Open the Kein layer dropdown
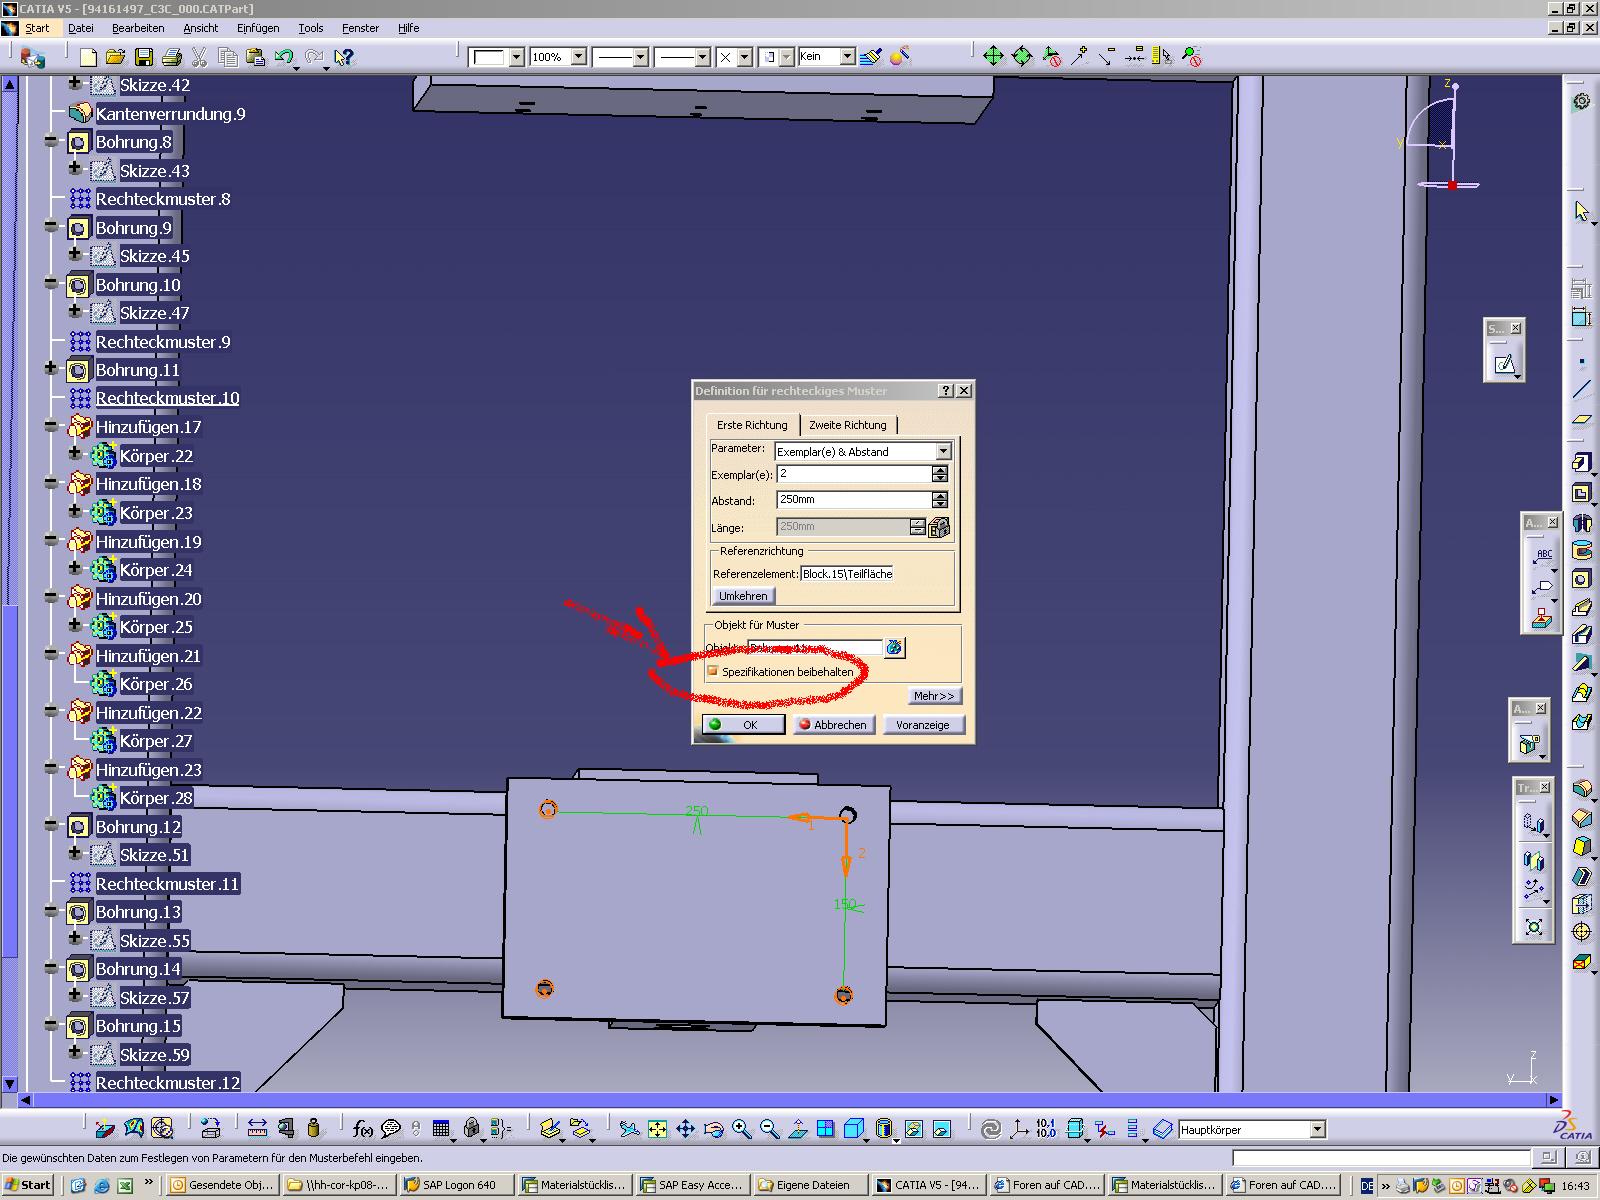Screen dimensions: 1600x1200 (847, 57)
